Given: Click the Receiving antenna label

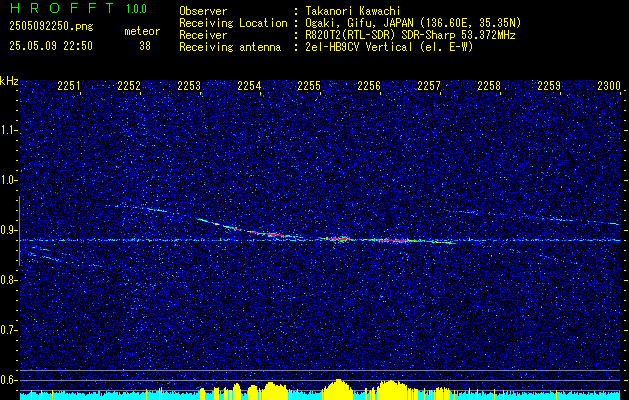Looking at the screenshot, I should point(230,47).
